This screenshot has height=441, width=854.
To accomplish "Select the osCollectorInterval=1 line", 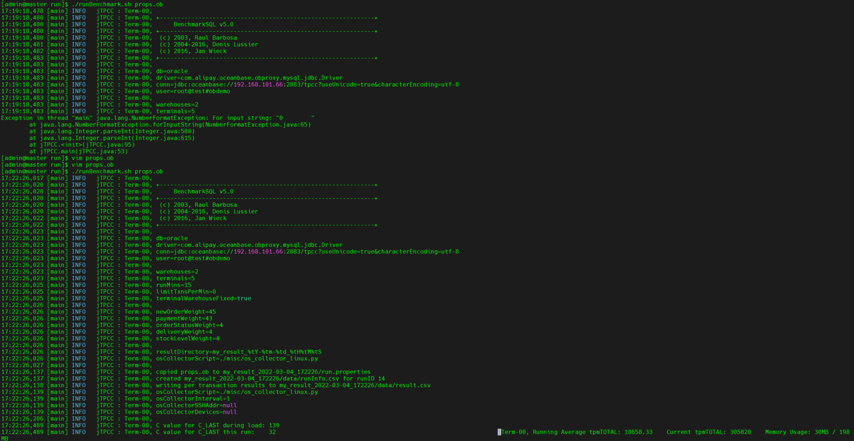I will [115, 398].
